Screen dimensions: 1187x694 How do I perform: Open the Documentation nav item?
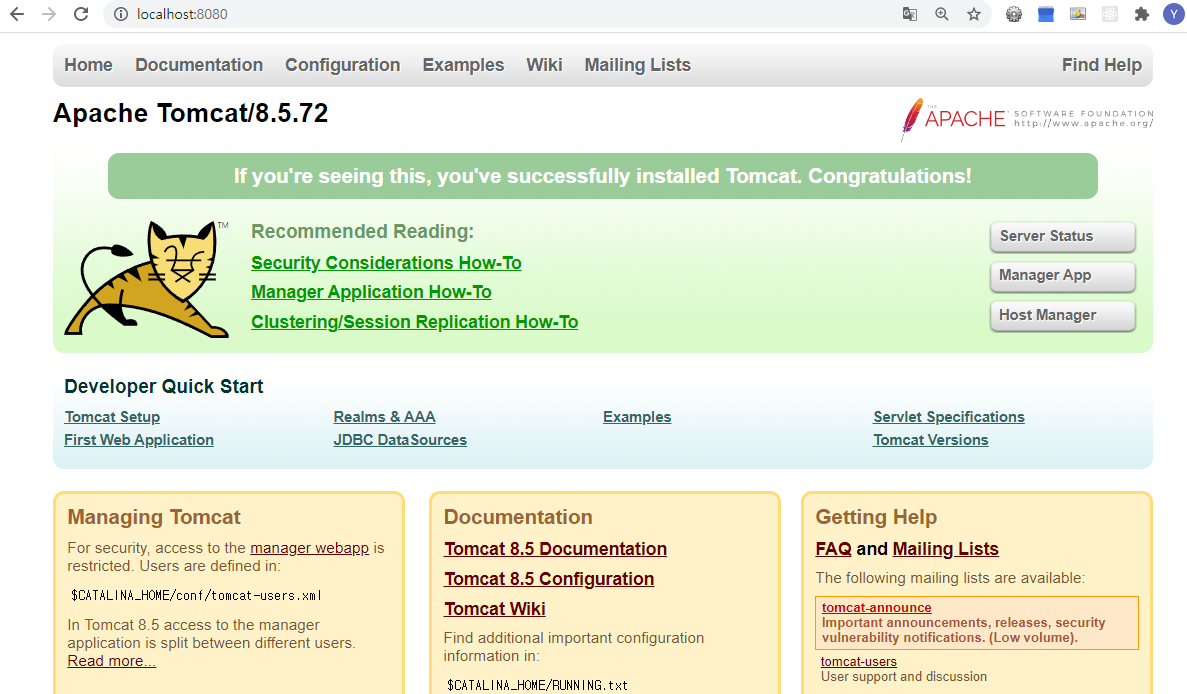199,65
